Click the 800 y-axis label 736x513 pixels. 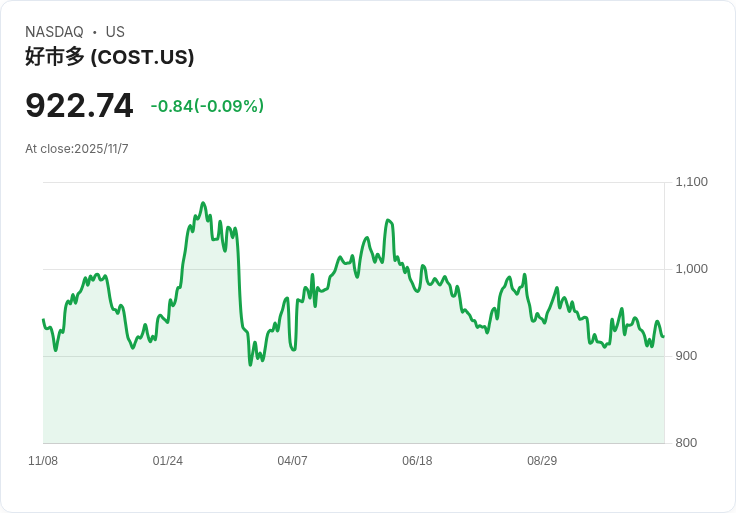pos(686,443)
